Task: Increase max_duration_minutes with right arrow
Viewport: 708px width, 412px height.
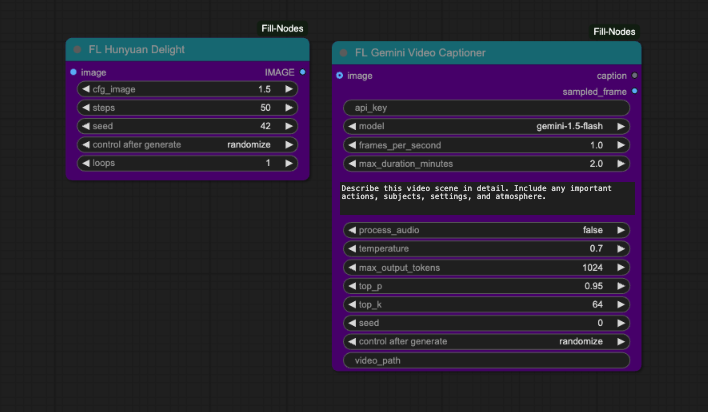Action: (621, 164)
